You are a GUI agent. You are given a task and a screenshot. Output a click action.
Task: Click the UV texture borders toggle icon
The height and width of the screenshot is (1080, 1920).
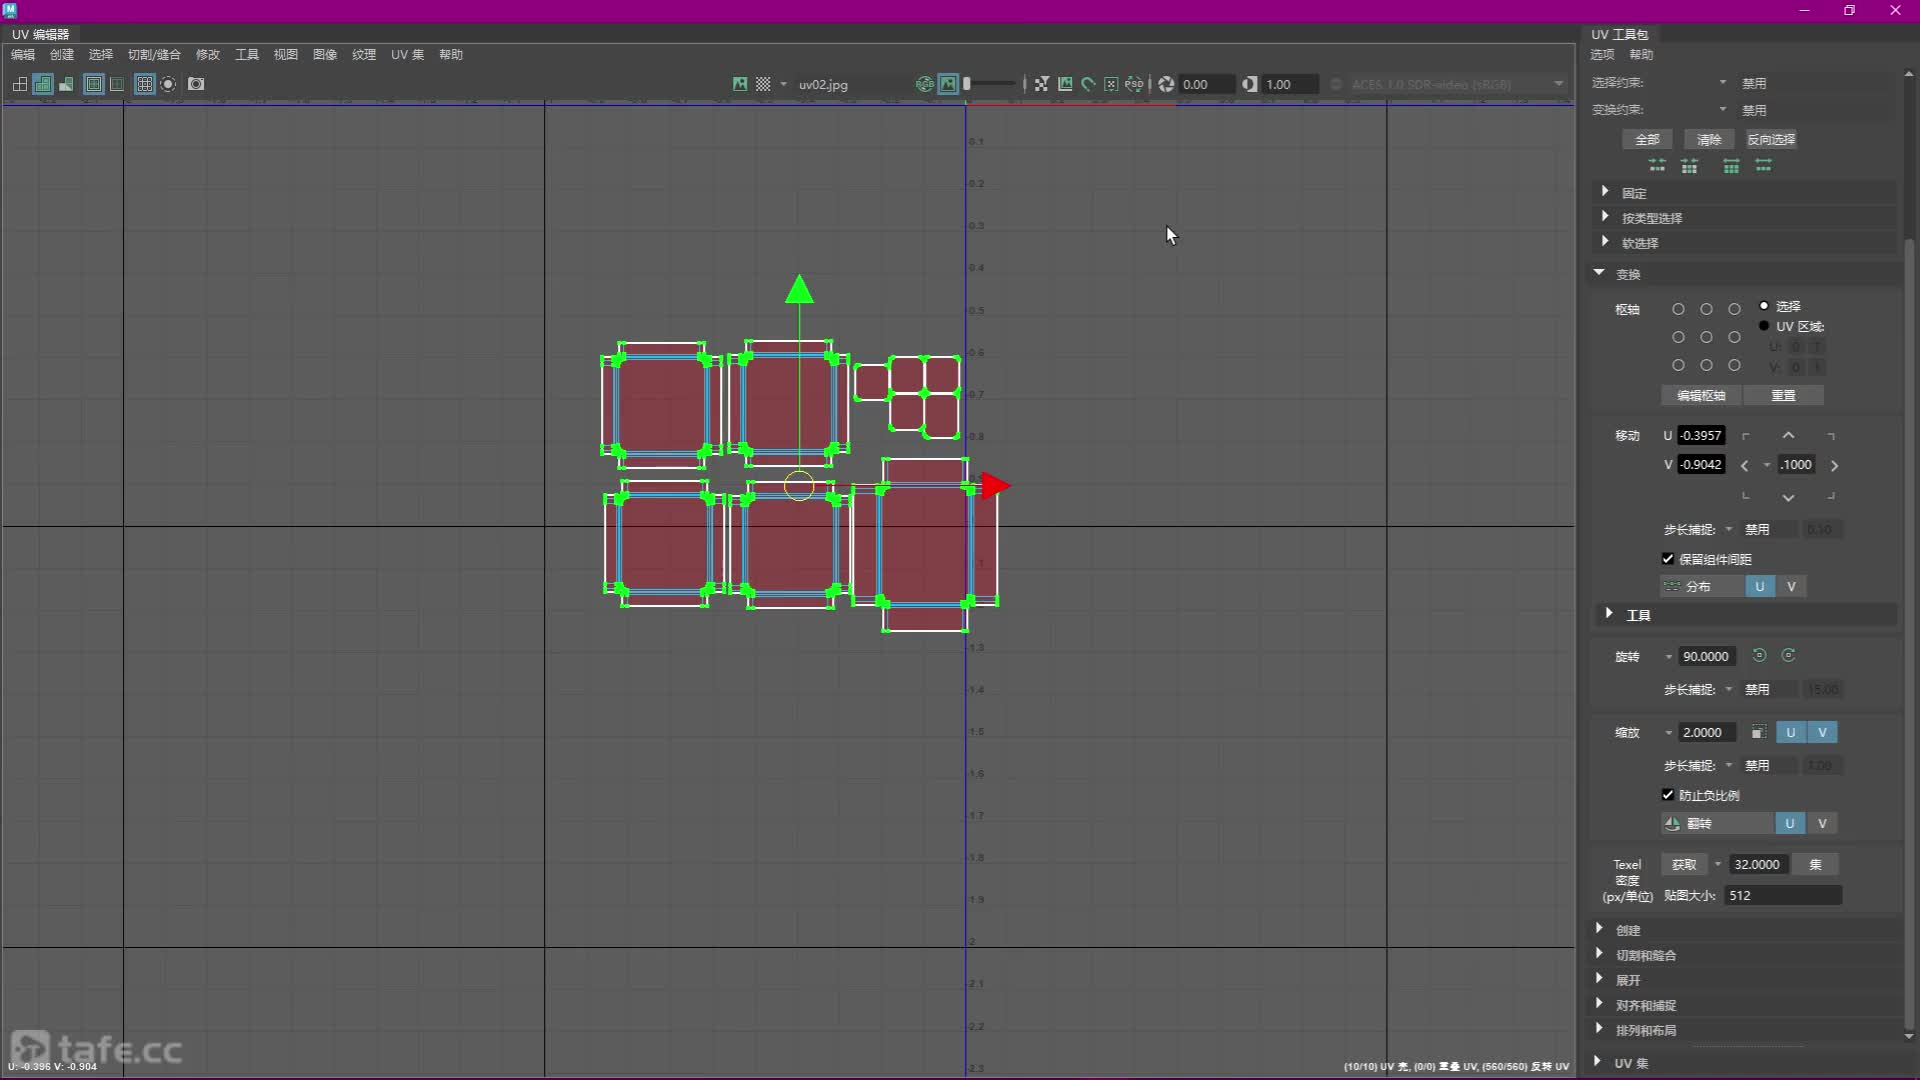[x=93, y=84]
